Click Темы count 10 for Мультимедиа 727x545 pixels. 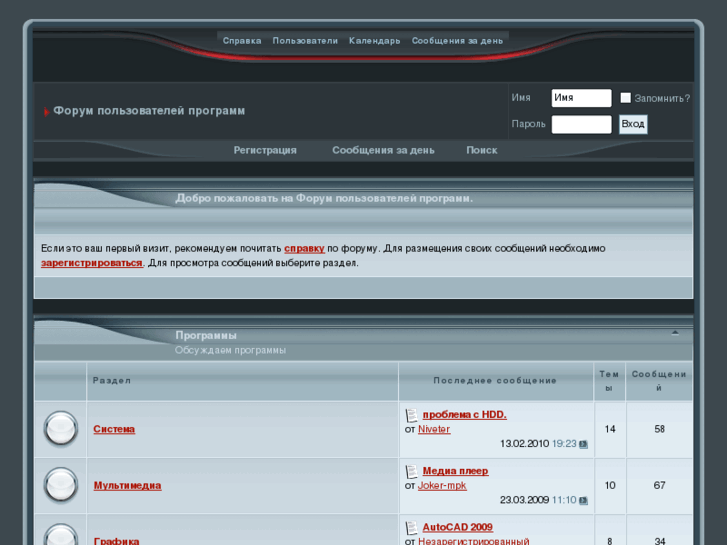click(x=610, y=485)
